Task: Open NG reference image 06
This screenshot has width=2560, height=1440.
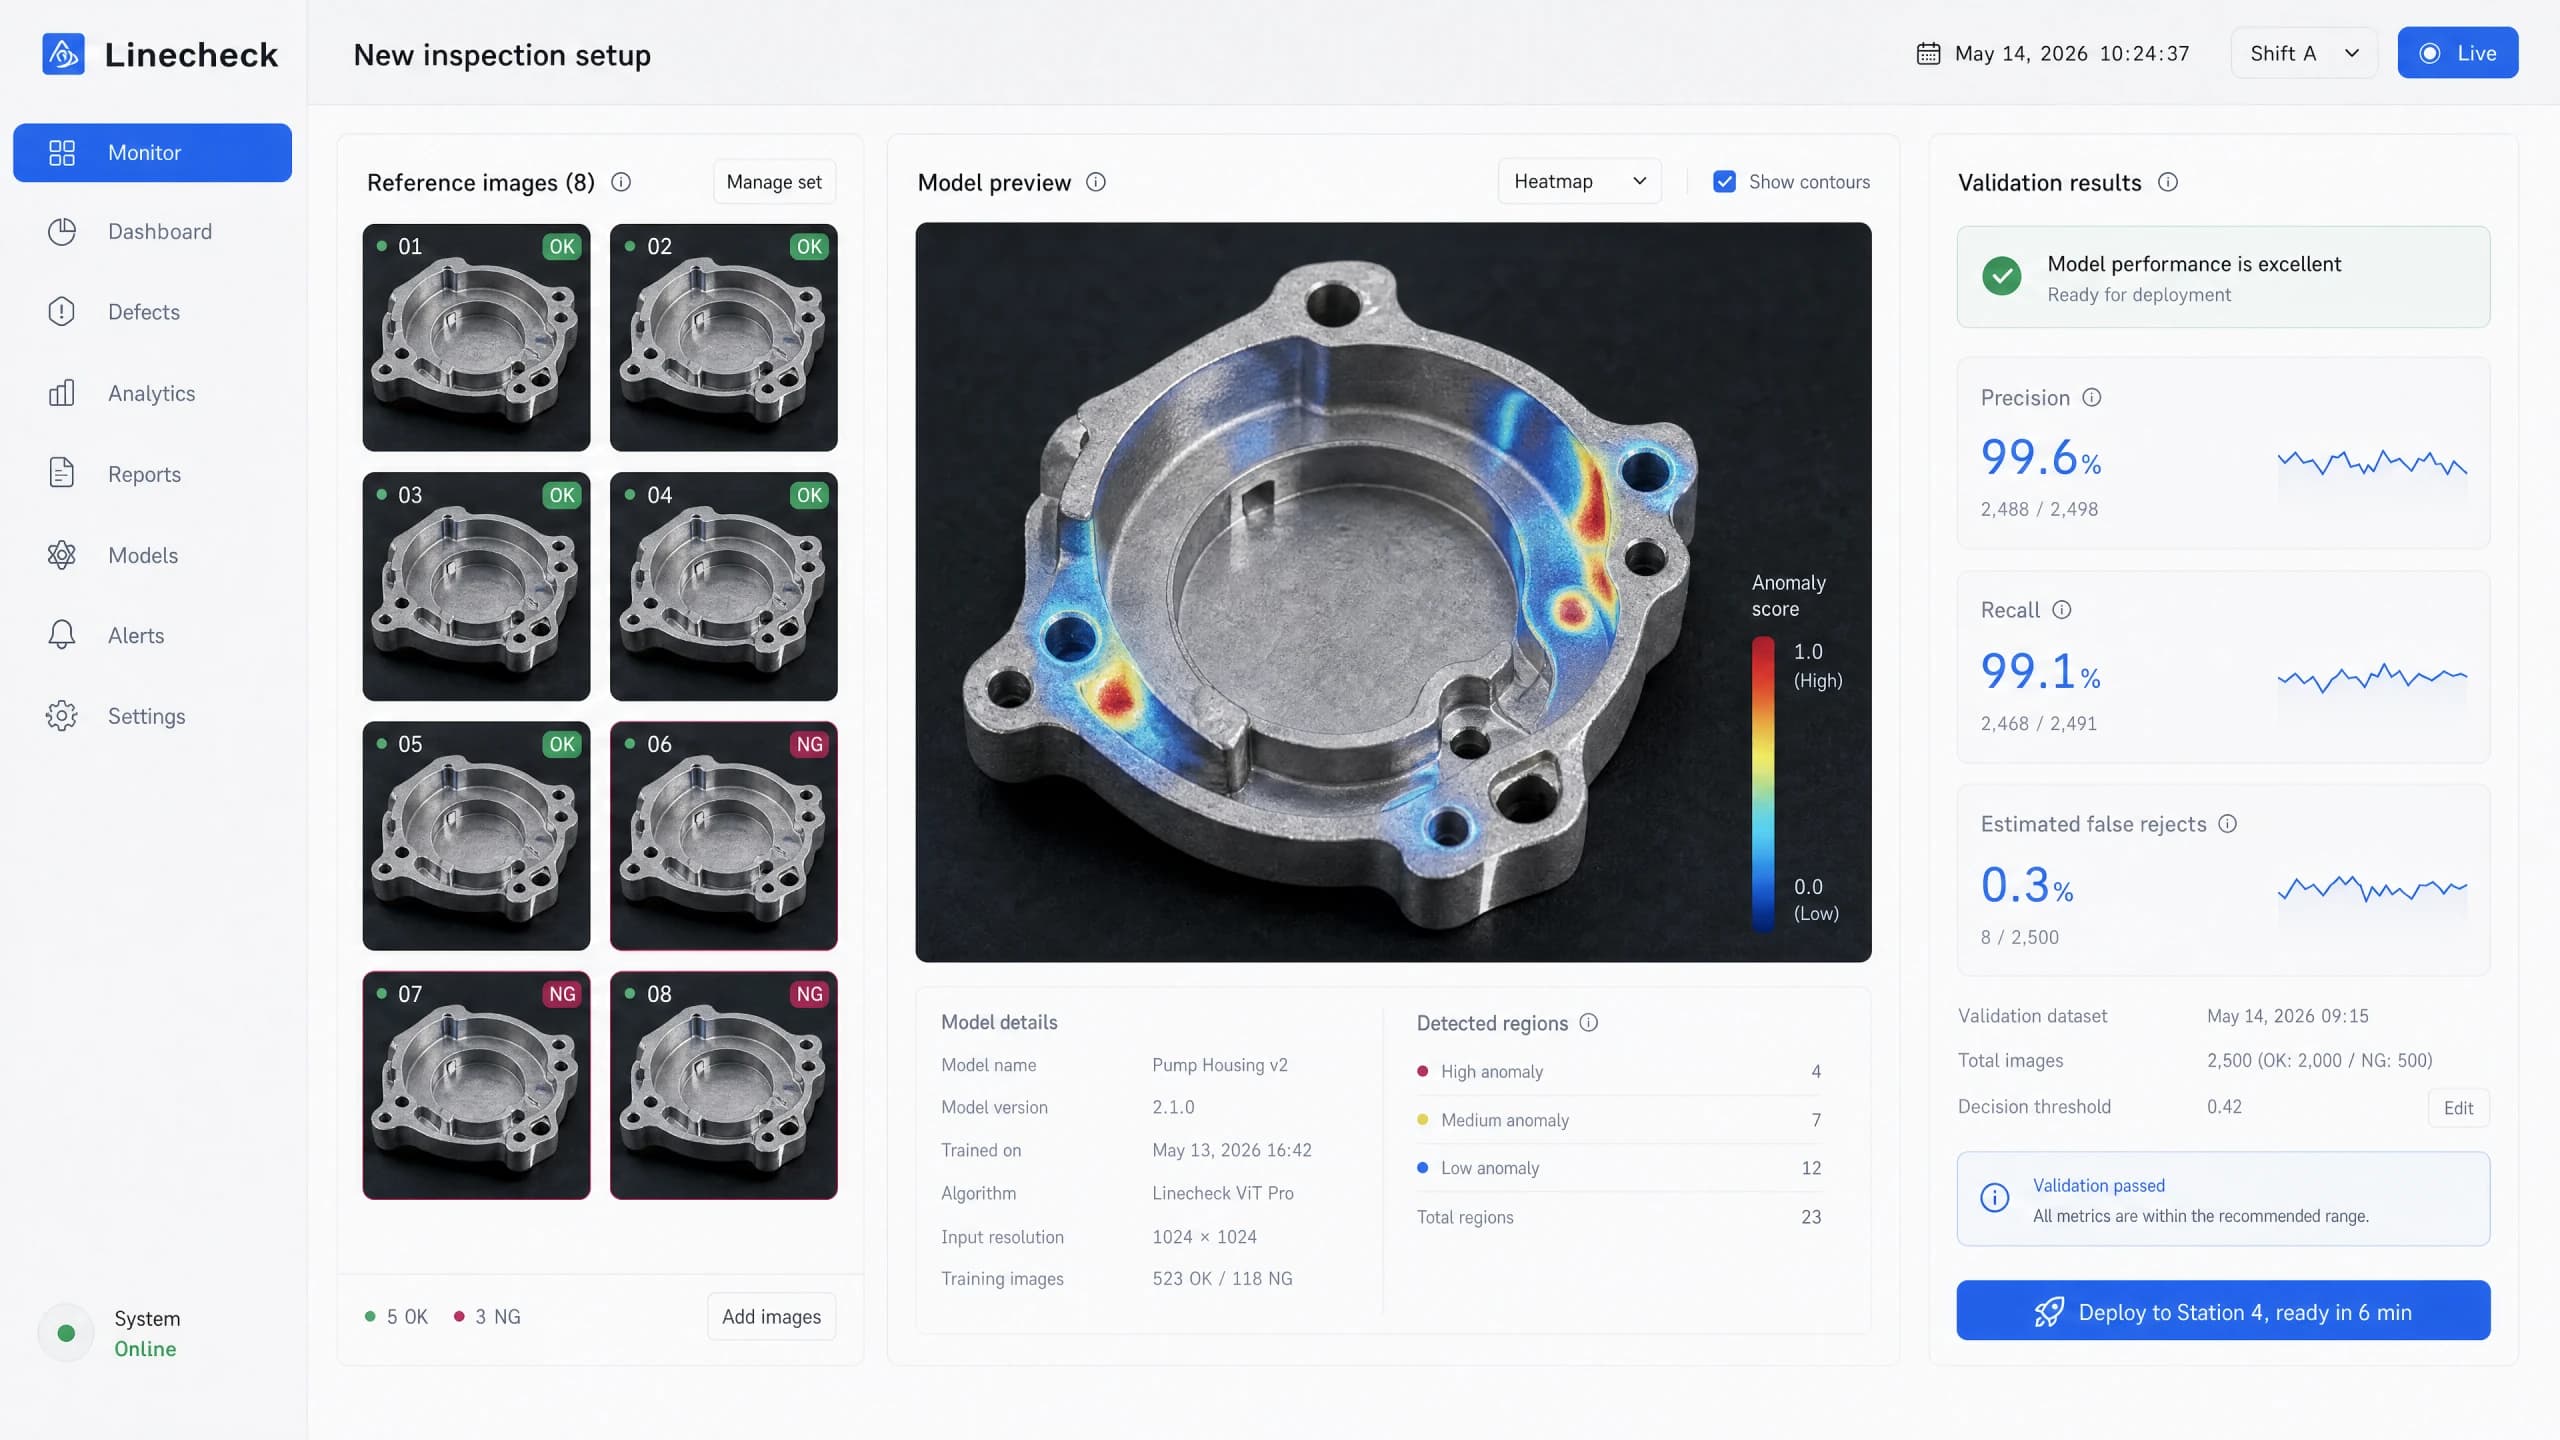Action: [x=724, y=836]
